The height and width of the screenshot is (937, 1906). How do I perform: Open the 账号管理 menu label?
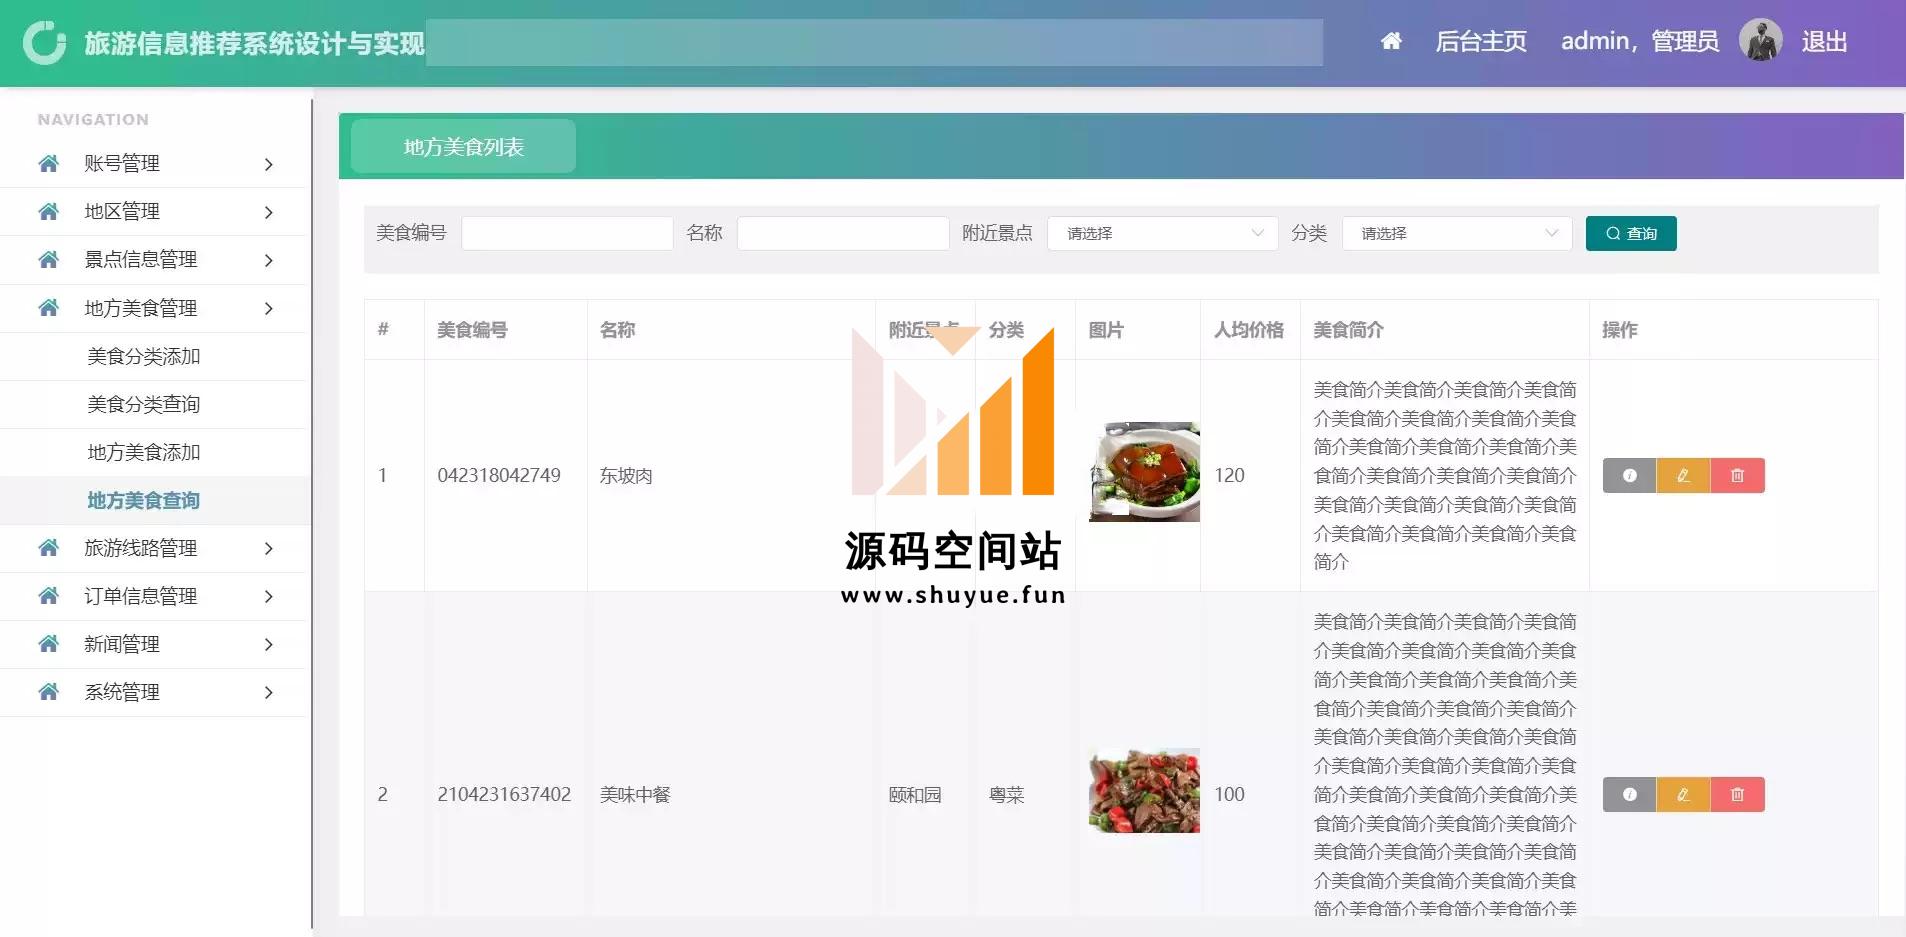pos(122,163)
